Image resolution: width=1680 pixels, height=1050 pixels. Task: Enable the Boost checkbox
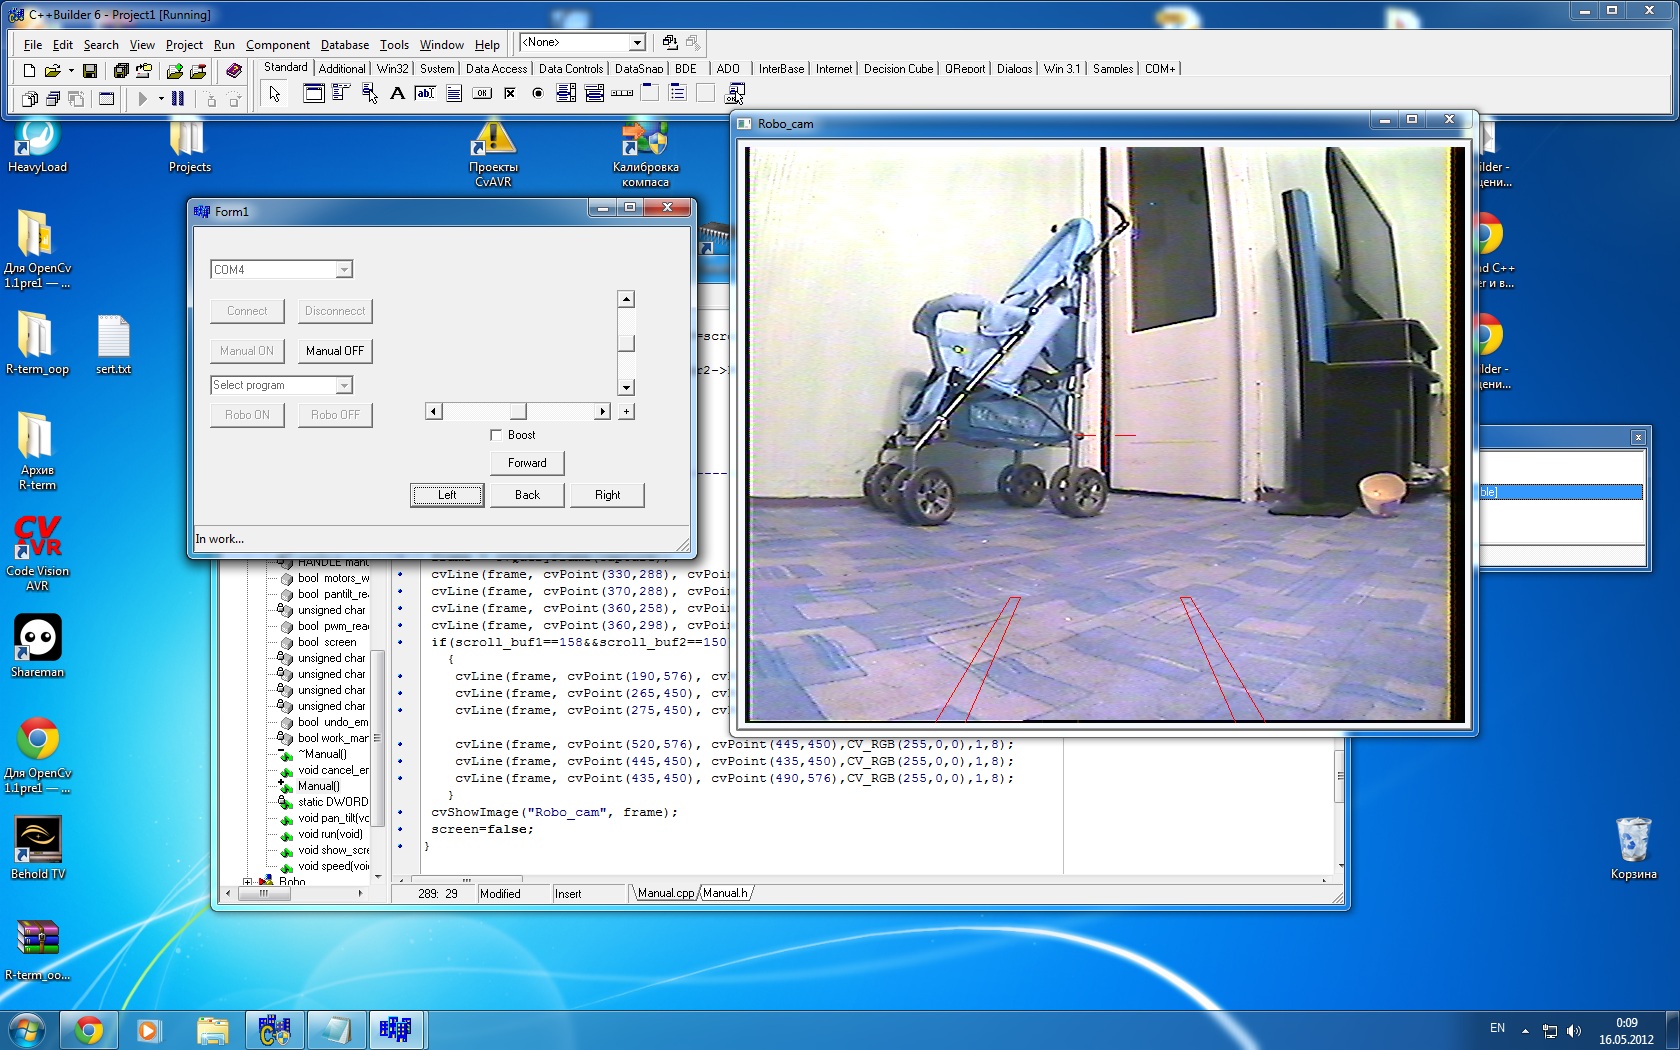[496, 435]
